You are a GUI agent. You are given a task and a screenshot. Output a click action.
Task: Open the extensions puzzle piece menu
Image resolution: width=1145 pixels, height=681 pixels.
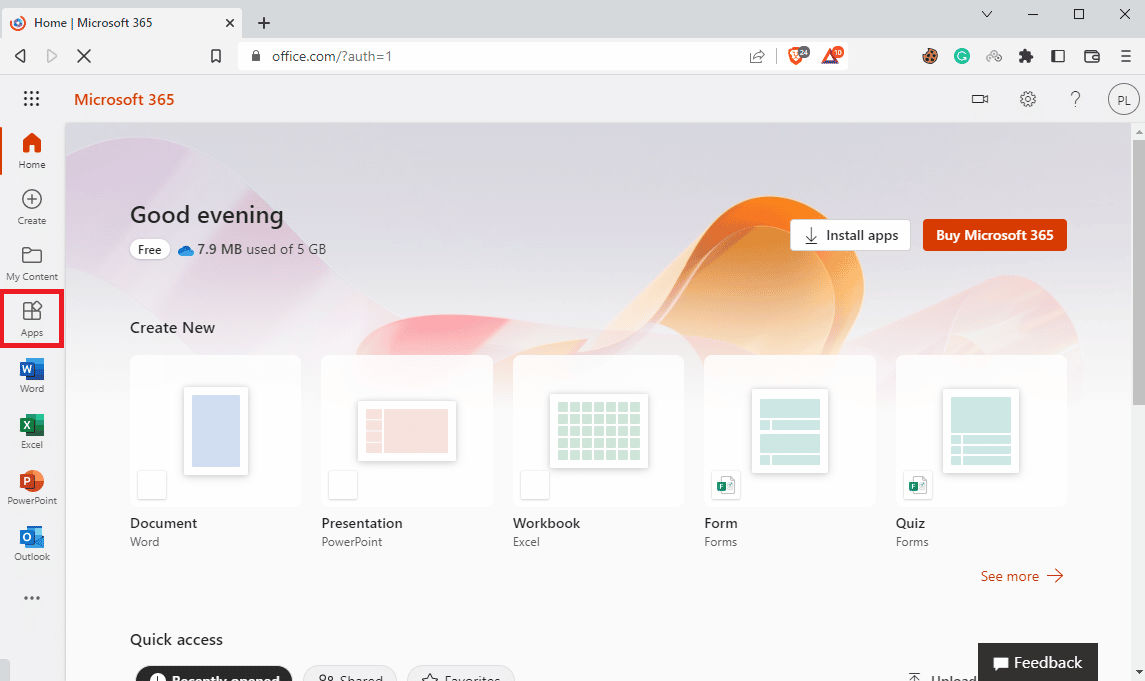point(1026,56)
